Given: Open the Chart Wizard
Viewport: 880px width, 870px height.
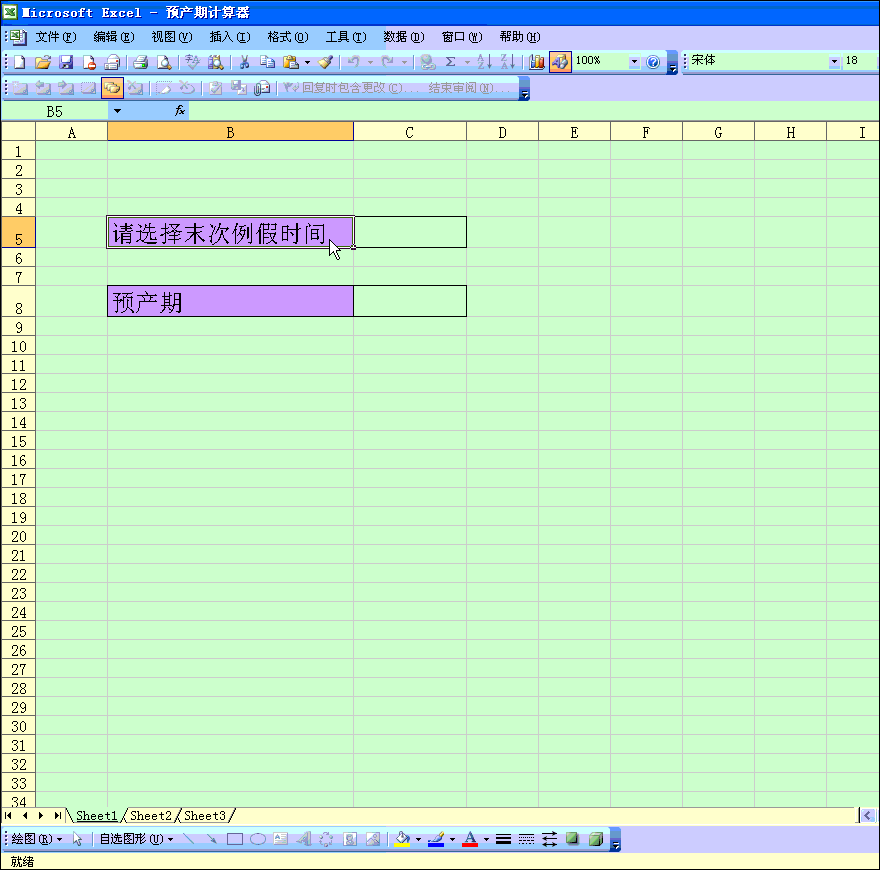Looking at the screenshot, I should (x=536, y=61).
